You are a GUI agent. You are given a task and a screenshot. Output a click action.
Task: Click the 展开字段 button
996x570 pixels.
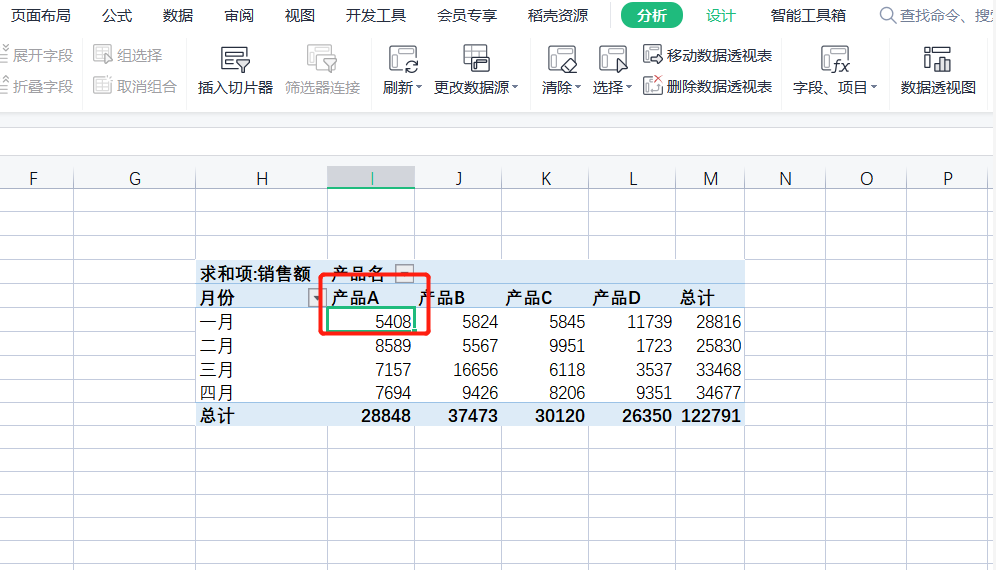(x=37, y=55)
